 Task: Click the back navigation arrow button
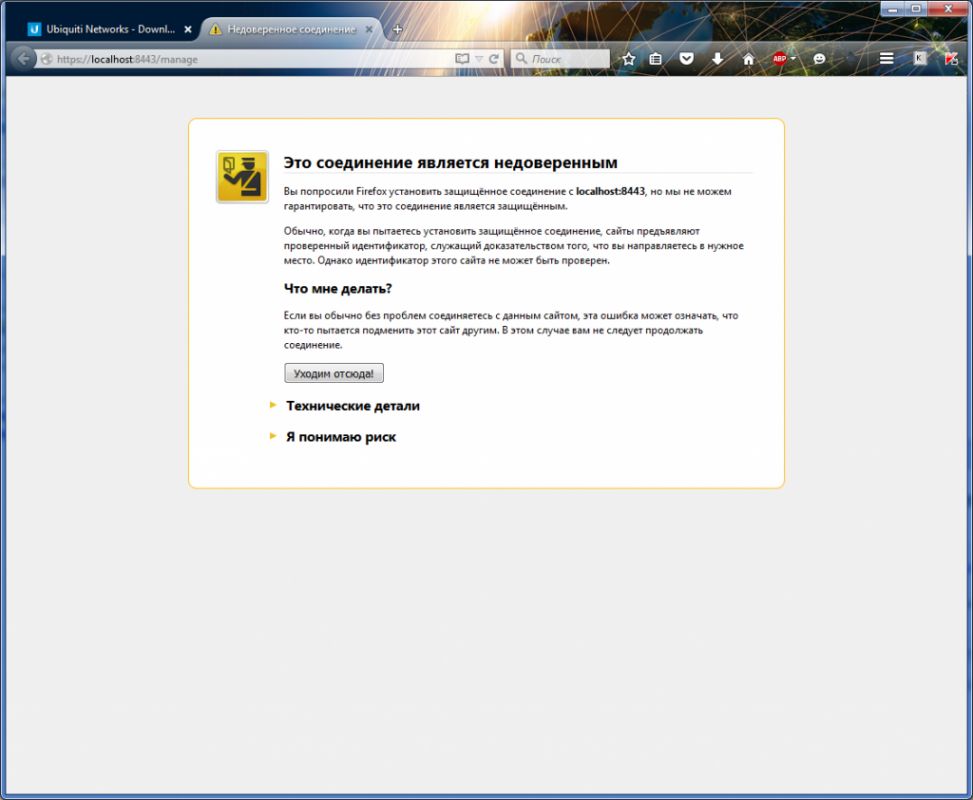tap(23, 59)
